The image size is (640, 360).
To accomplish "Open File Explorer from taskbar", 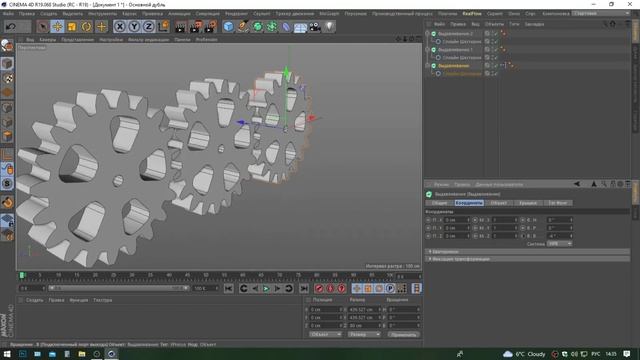I will (82, 354).
